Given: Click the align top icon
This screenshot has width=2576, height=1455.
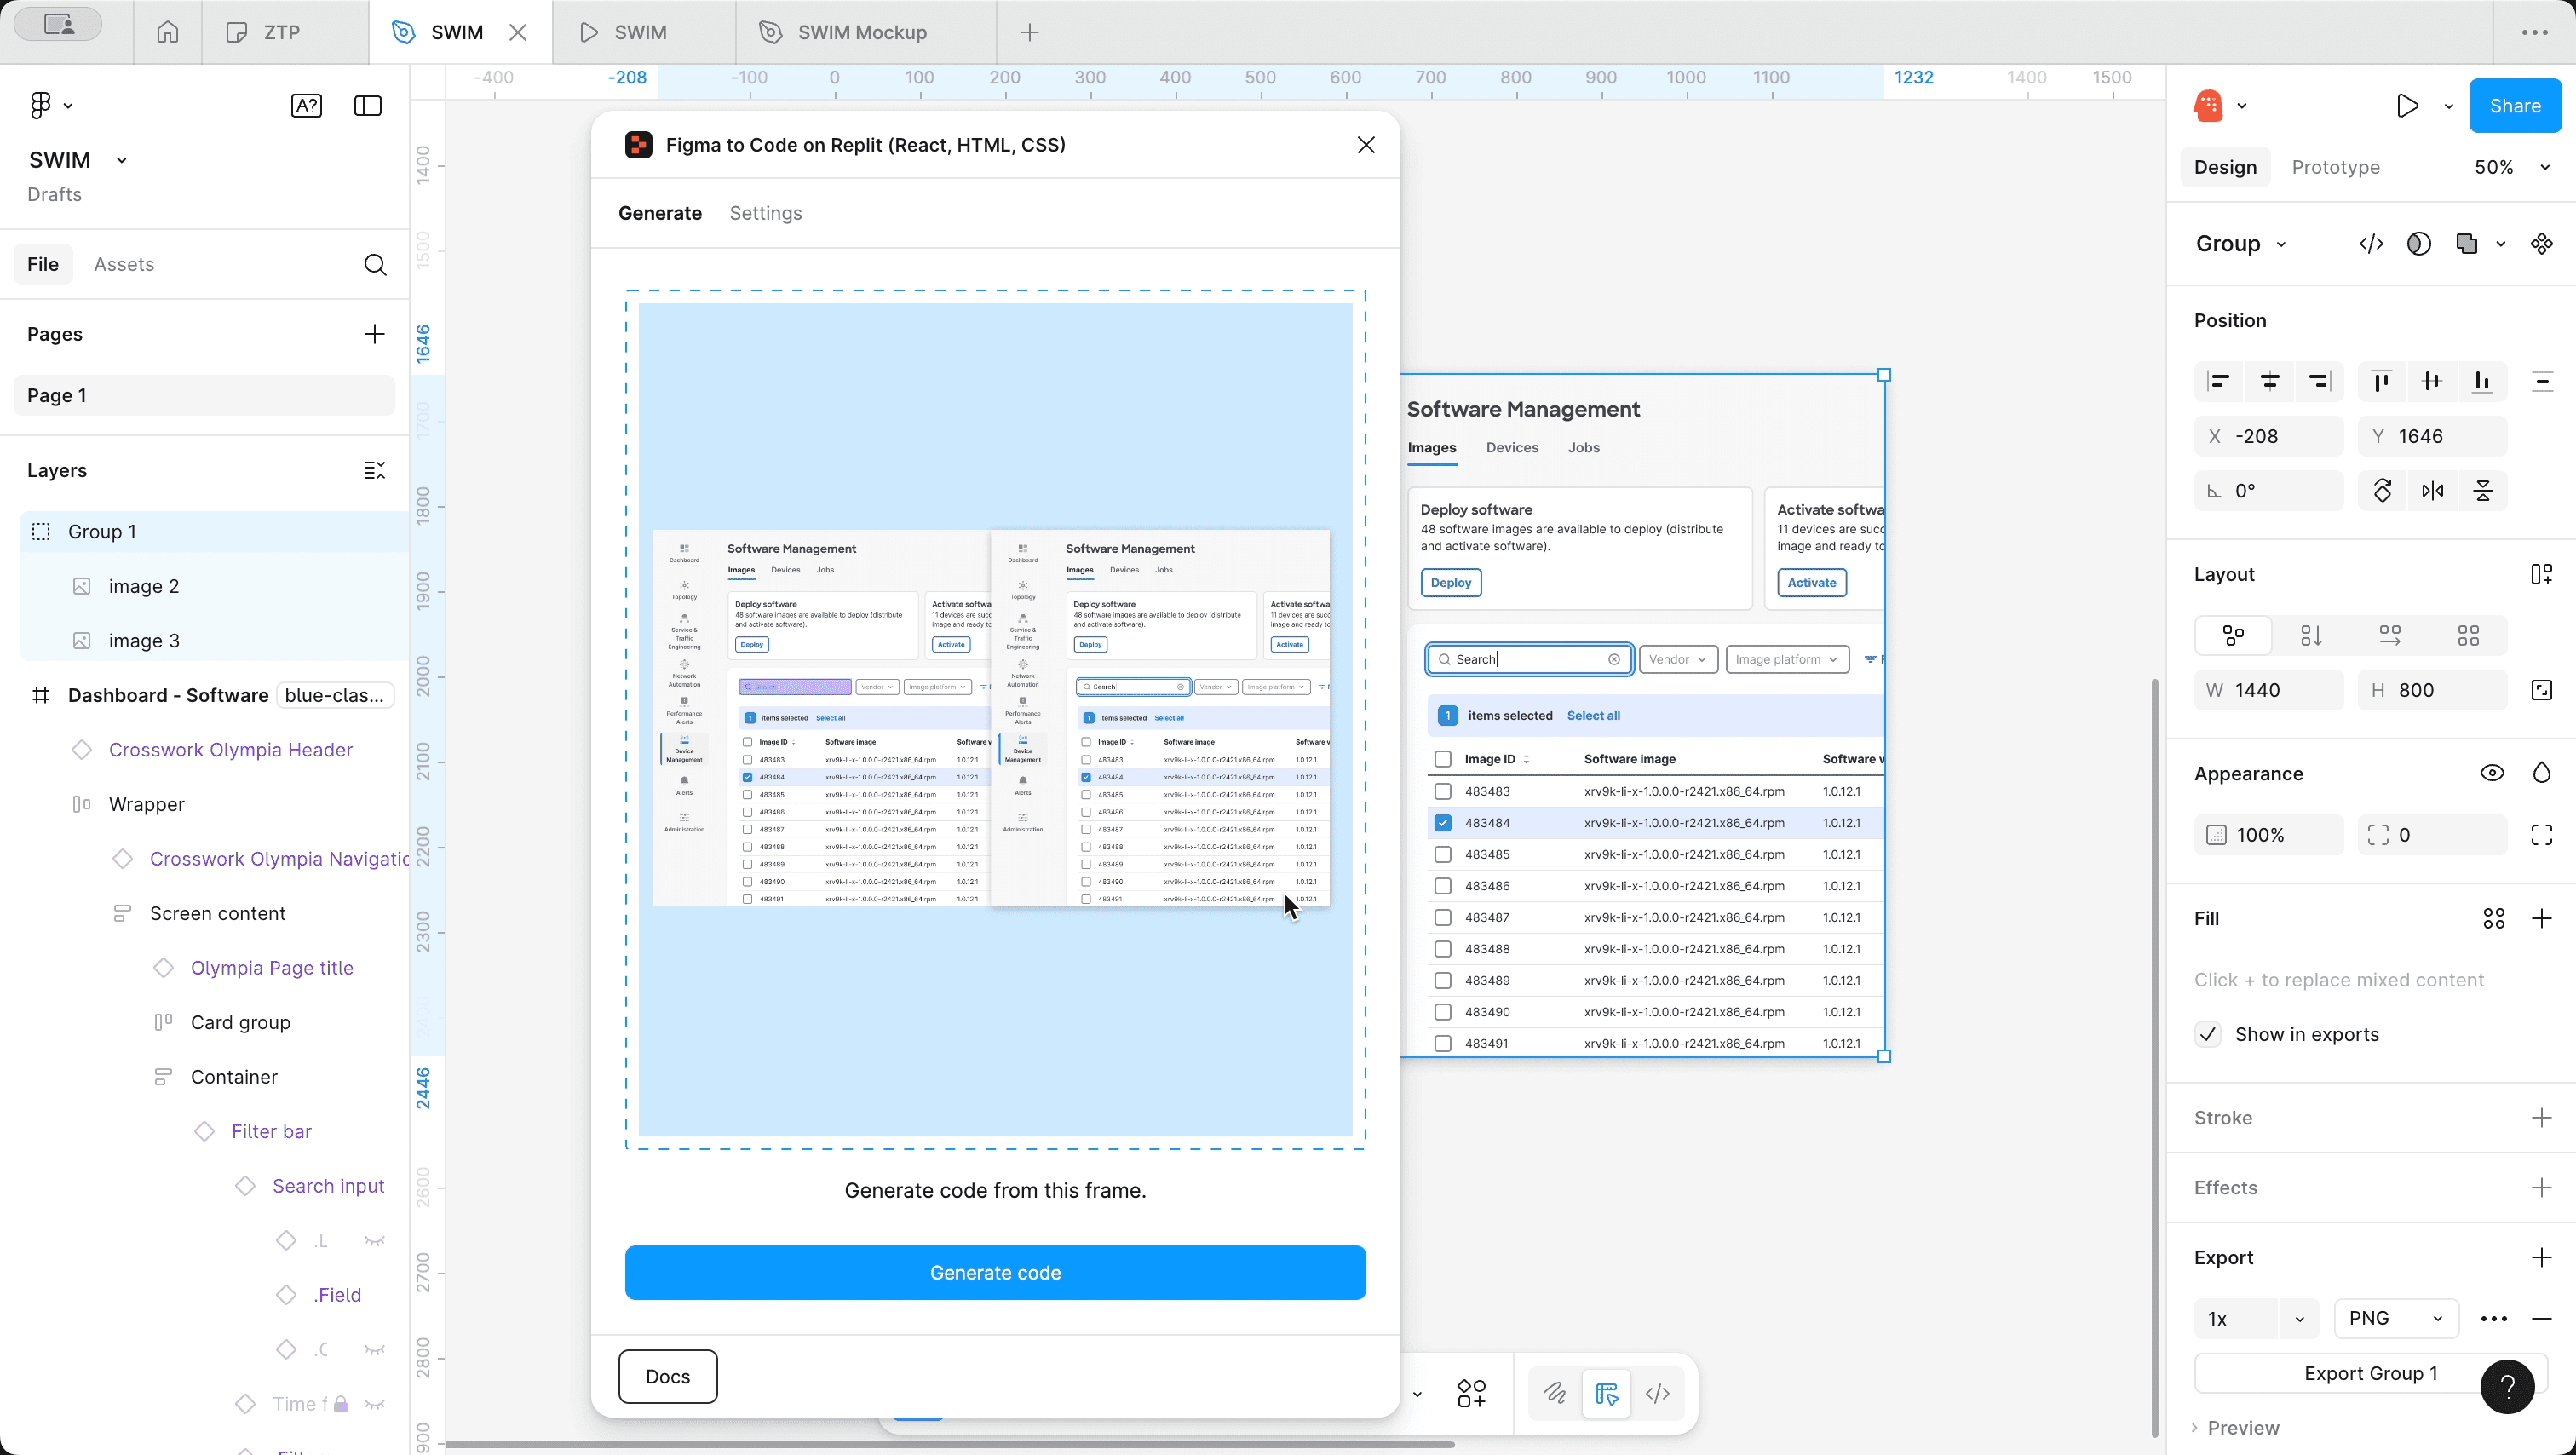Looking at the screenshot, I should 2382,381.
